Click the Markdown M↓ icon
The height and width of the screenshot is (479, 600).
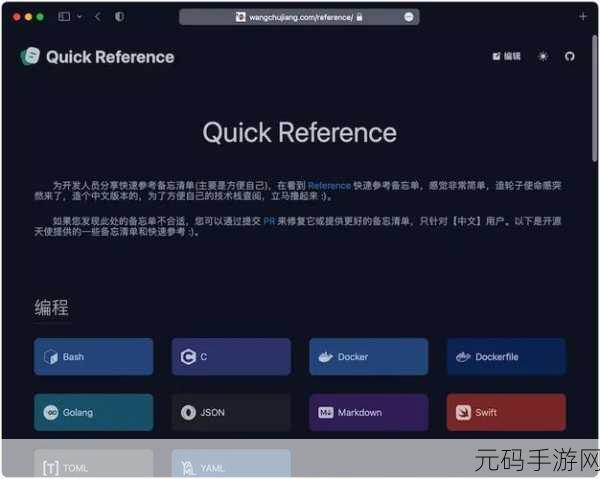click(326, 413)
